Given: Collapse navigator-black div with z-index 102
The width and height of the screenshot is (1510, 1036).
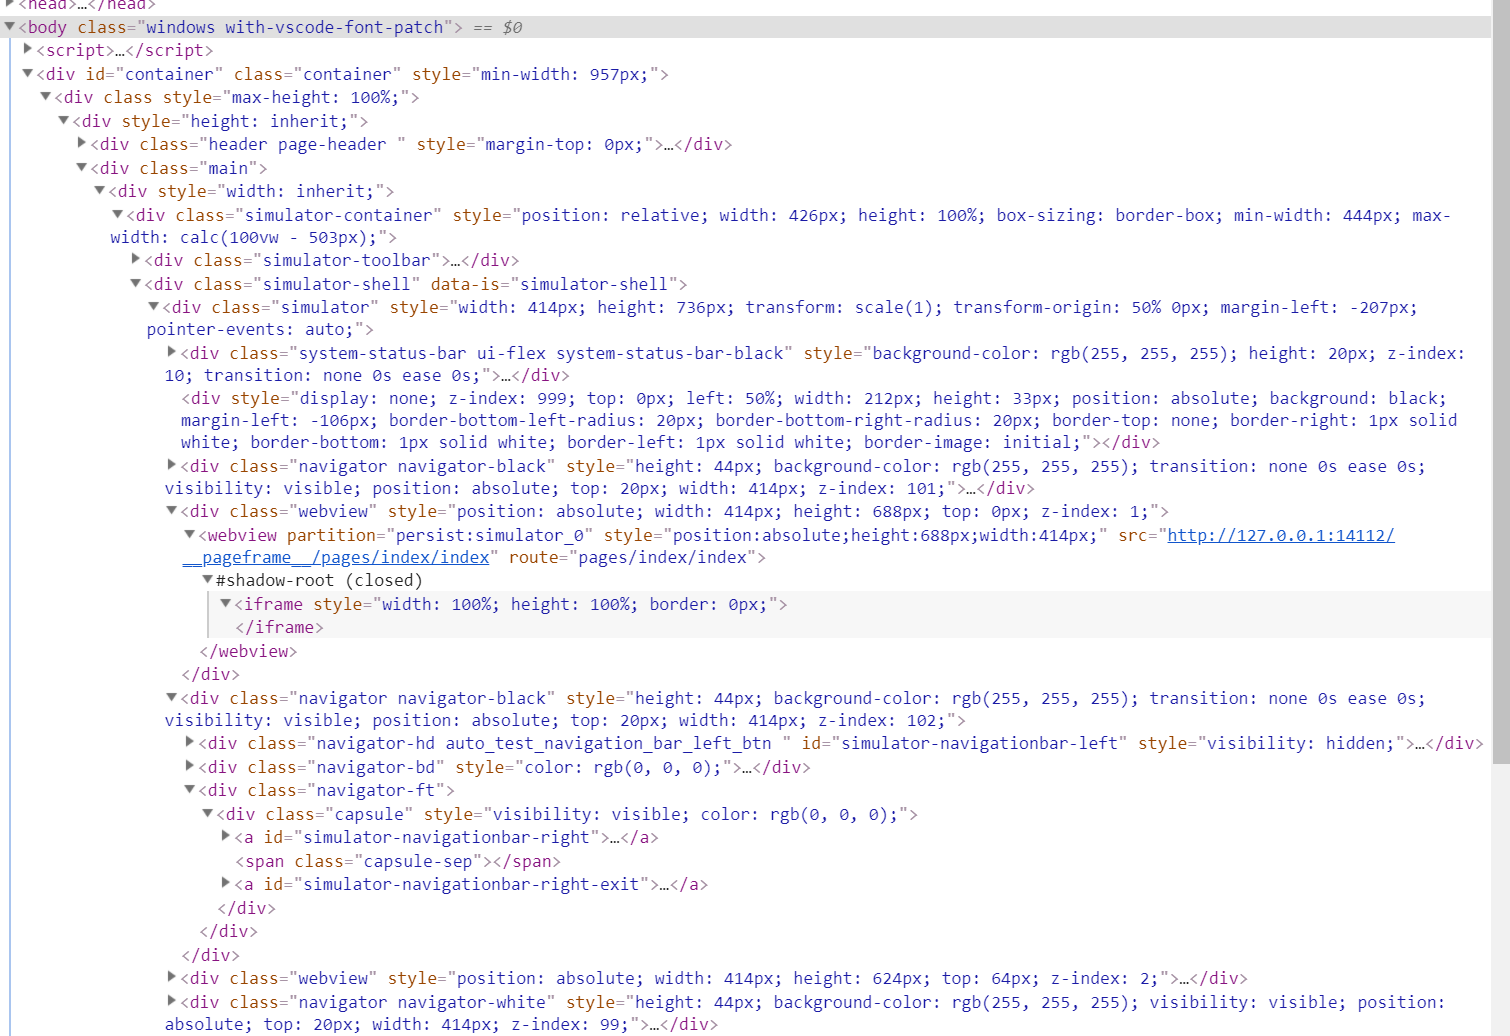Looking at the screenshot, I should (172, 698).
